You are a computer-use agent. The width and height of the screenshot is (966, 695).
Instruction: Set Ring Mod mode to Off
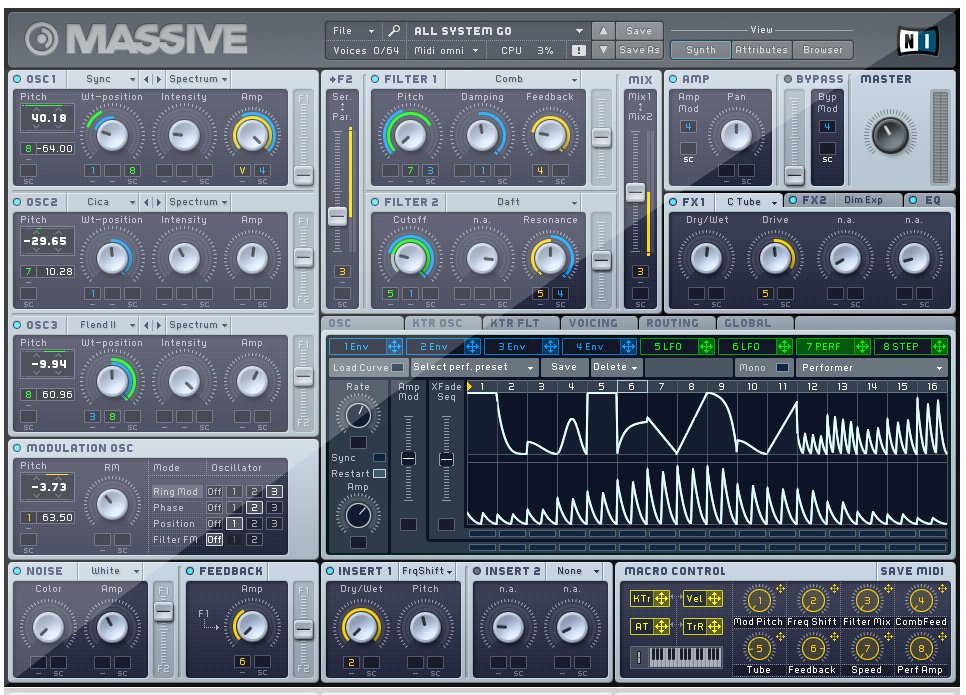coord(214,492)
